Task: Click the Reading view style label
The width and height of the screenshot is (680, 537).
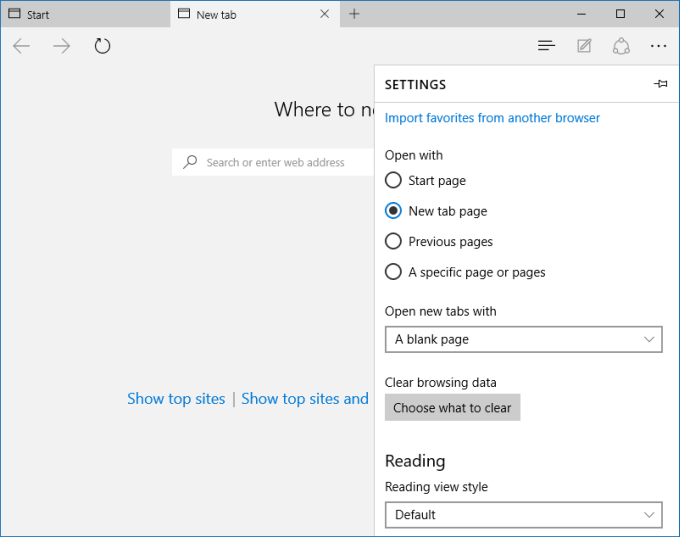Action: [x=436, y=487]
